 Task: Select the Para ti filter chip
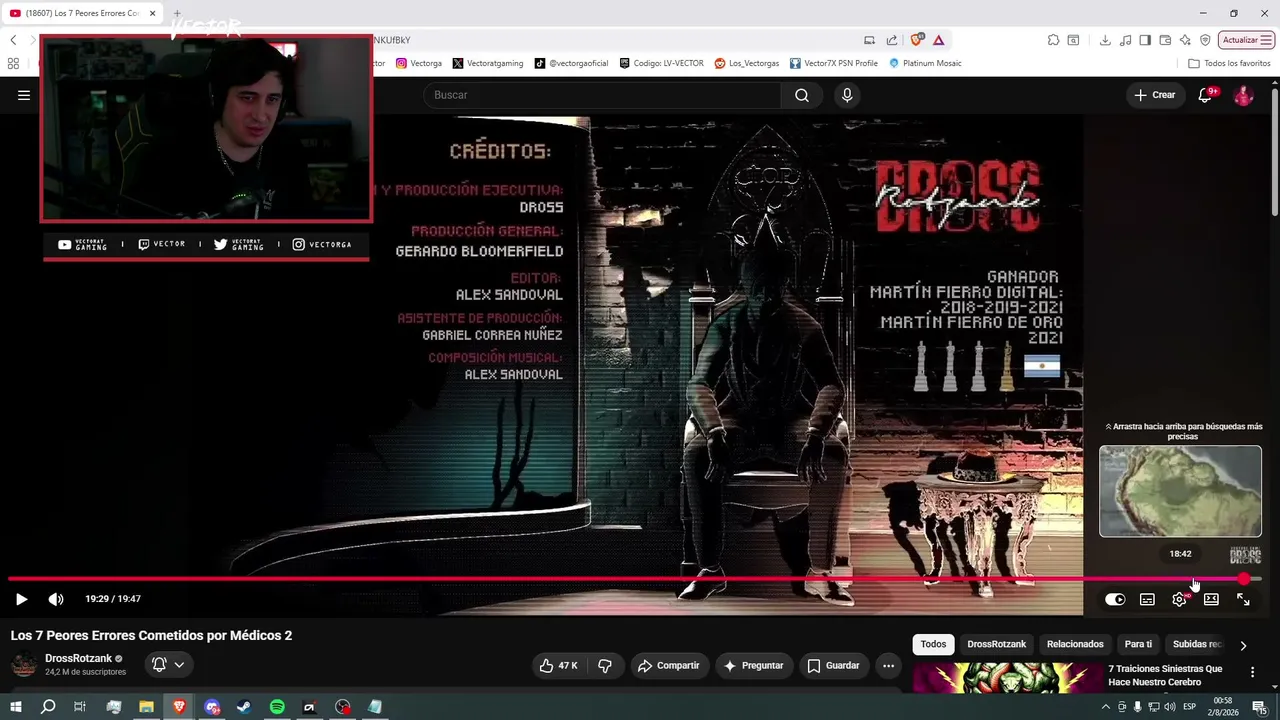click(1138, 644)
